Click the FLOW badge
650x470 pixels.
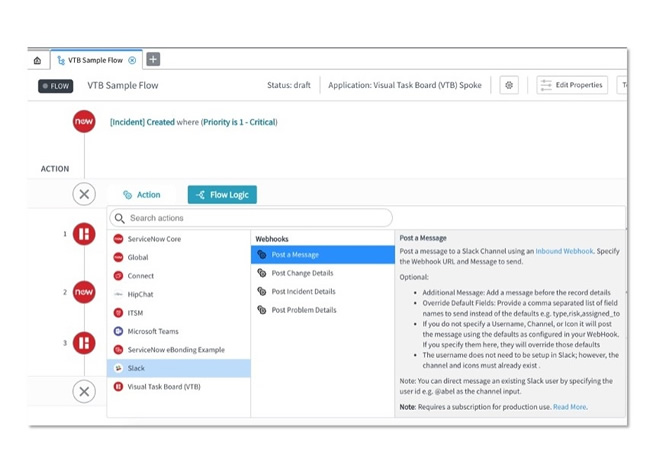click(x=56, y=86)
